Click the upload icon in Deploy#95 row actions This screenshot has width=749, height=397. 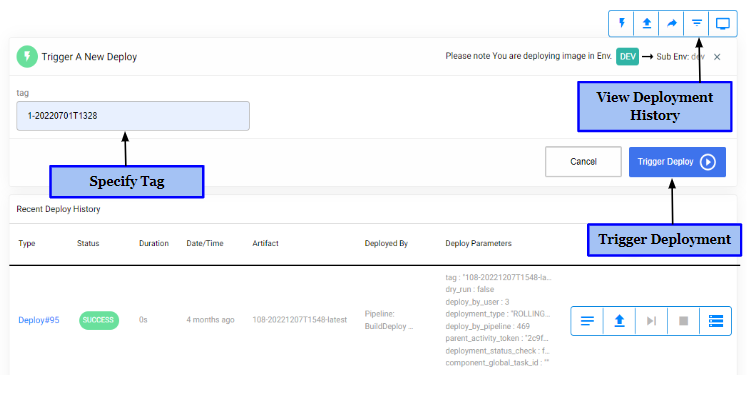(619, 321)
